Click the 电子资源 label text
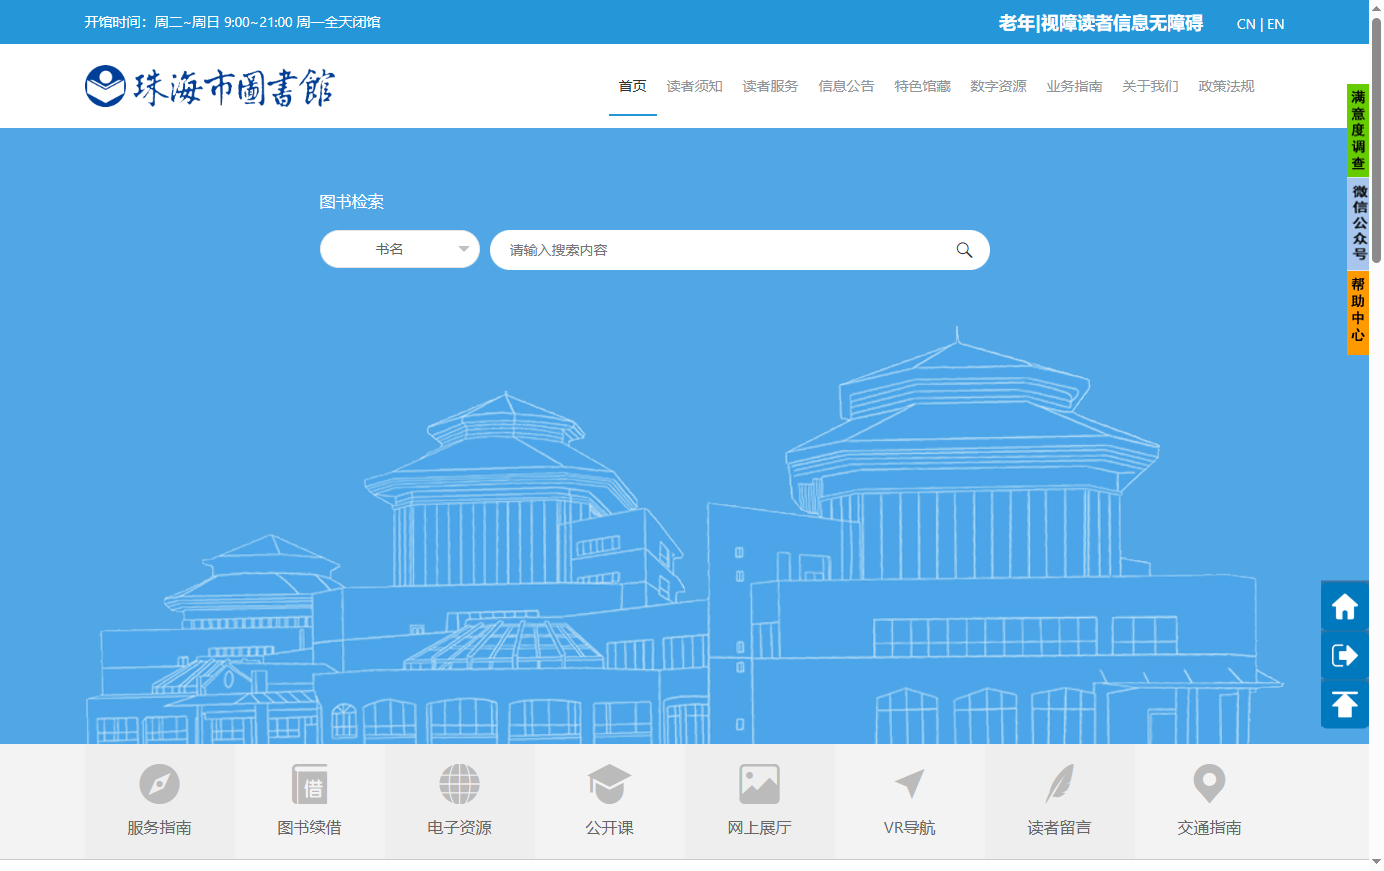The height and width of the screenshot is (871, 1384). [x=460, y=828]
